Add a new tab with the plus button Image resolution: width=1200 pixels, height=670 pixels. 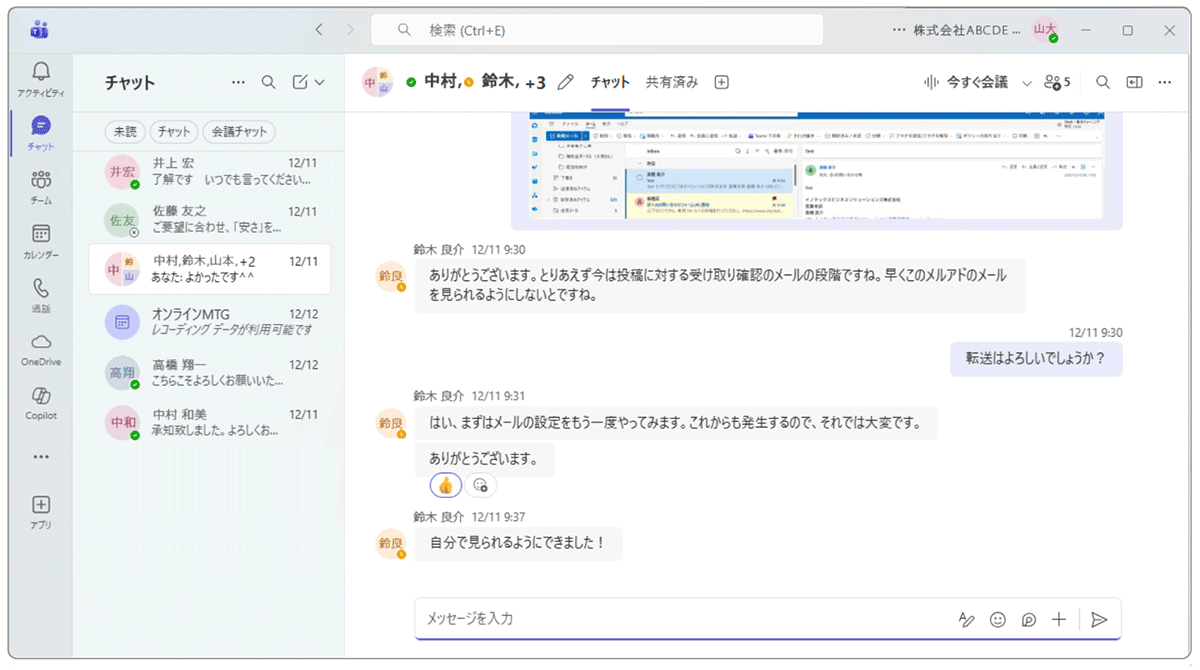click(721, 82)
